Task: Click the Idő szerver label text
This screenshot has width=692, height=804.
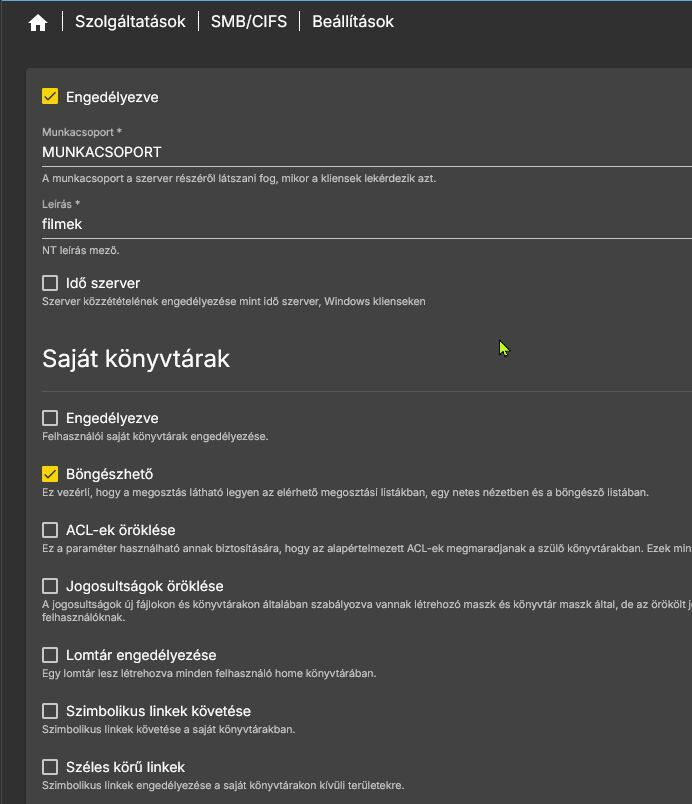Action: (x=103, y=283)
